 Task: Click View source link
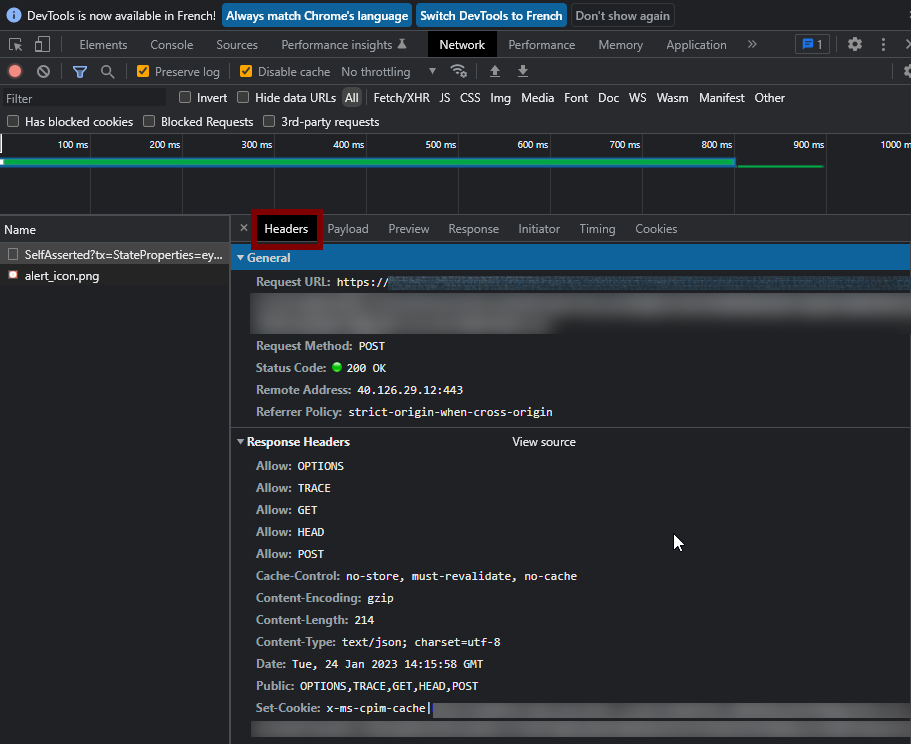[x=544, y=442]
